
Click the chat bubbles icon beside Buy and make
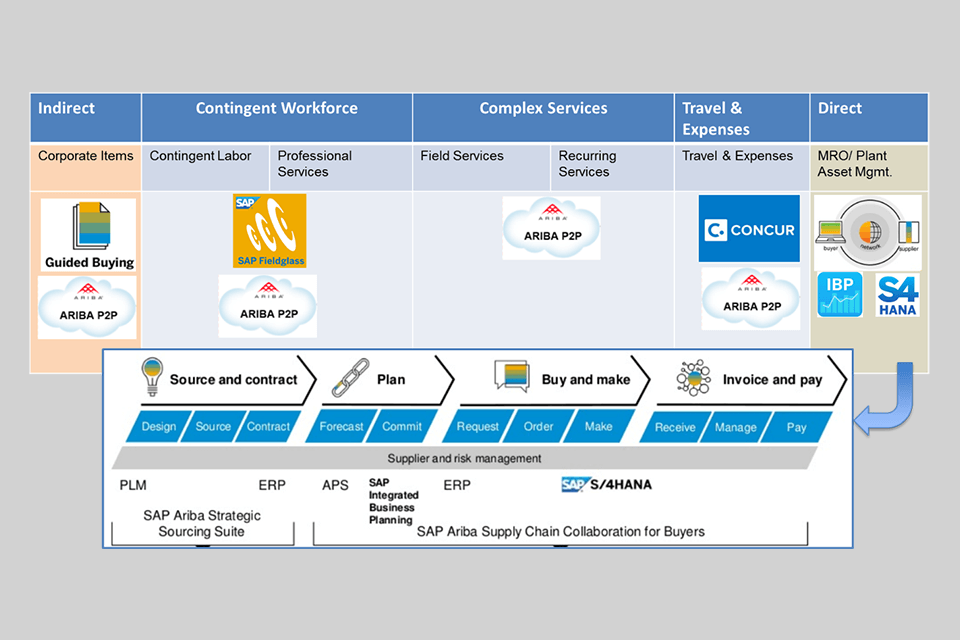512,375
